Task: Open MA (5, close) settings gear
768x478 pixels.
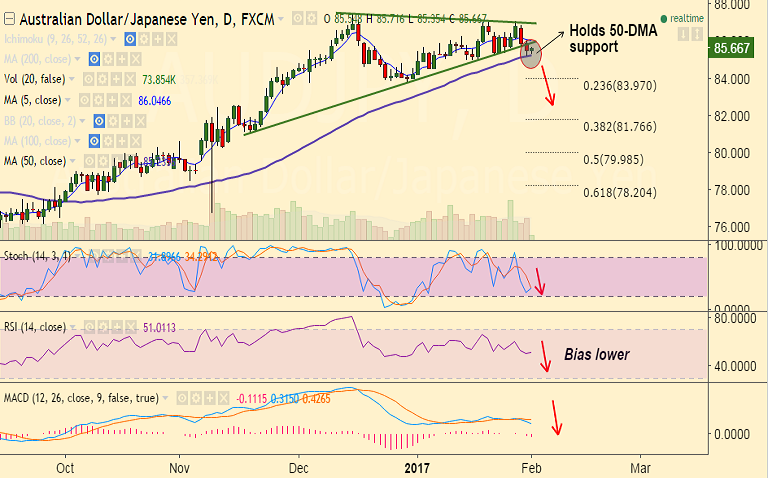Action: [x=98, y=100]
